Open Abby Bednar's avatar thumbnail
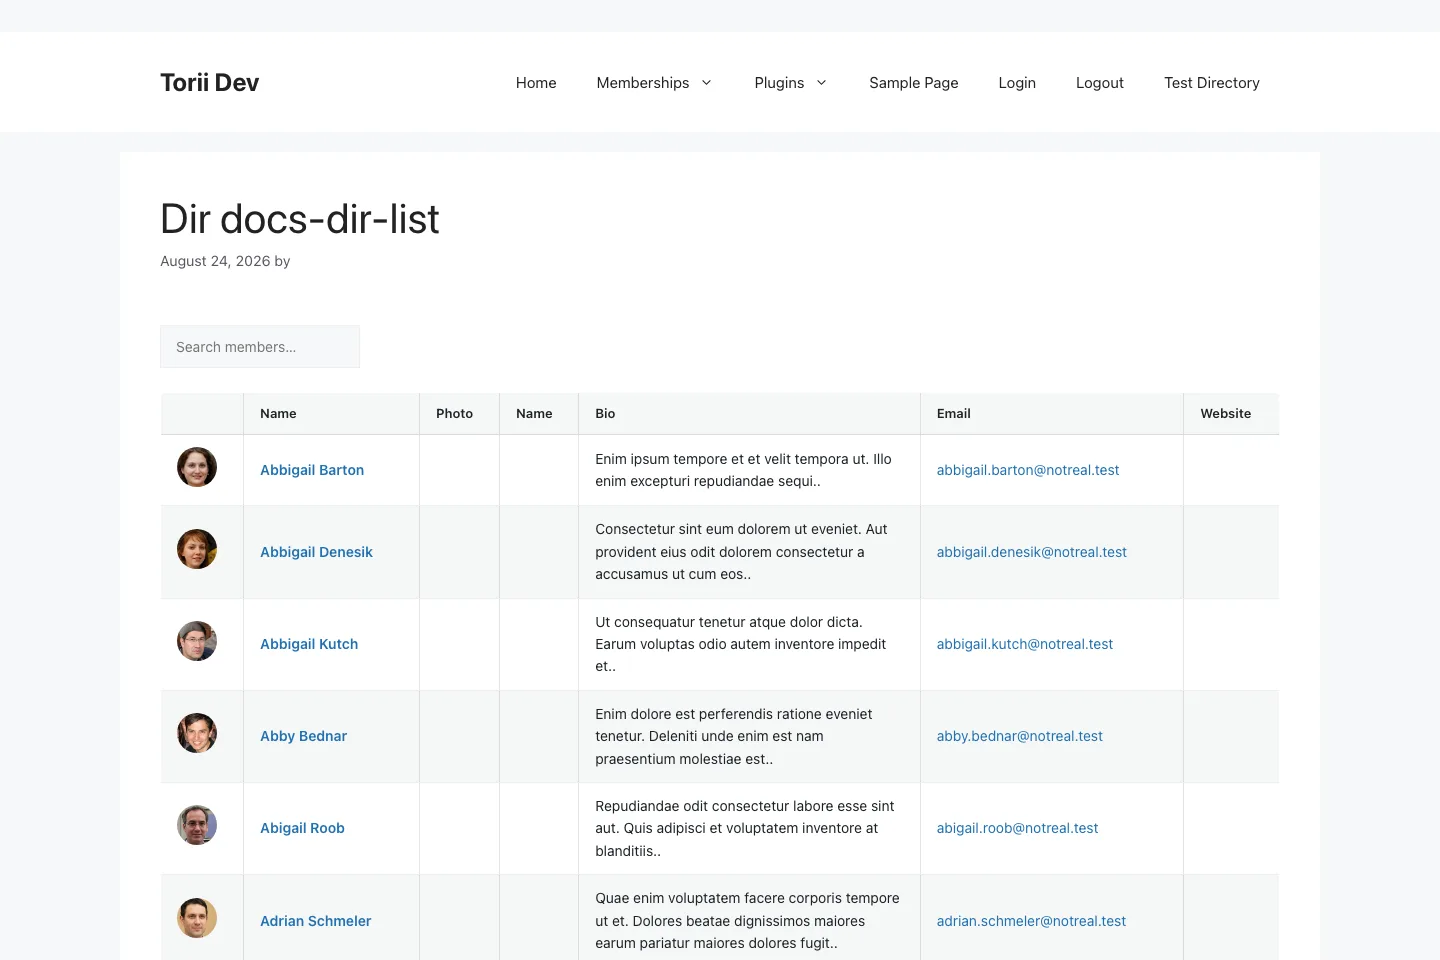 point(197,733)
